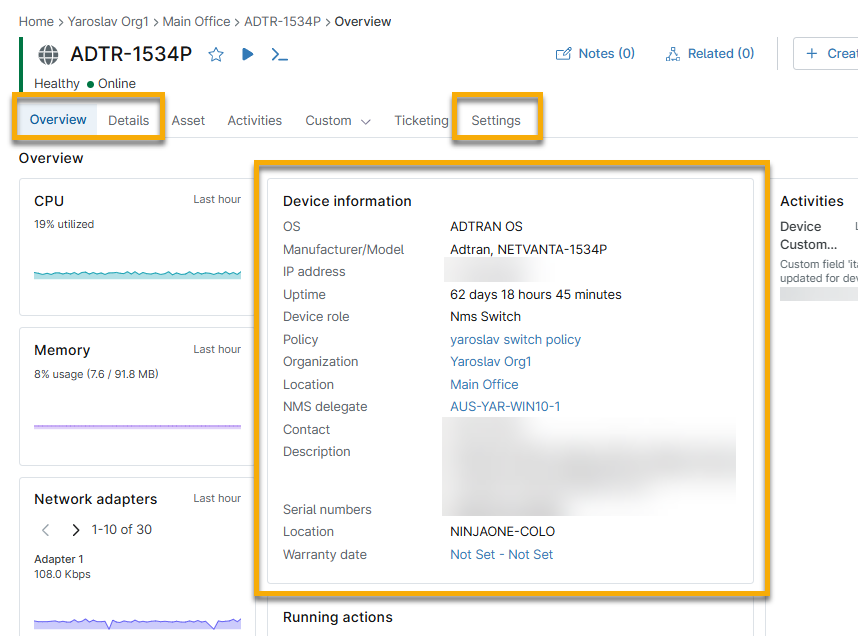Viewport: 858px width, 636px height.
Task: Go to next network adapters page
Action: coord(75,530)
